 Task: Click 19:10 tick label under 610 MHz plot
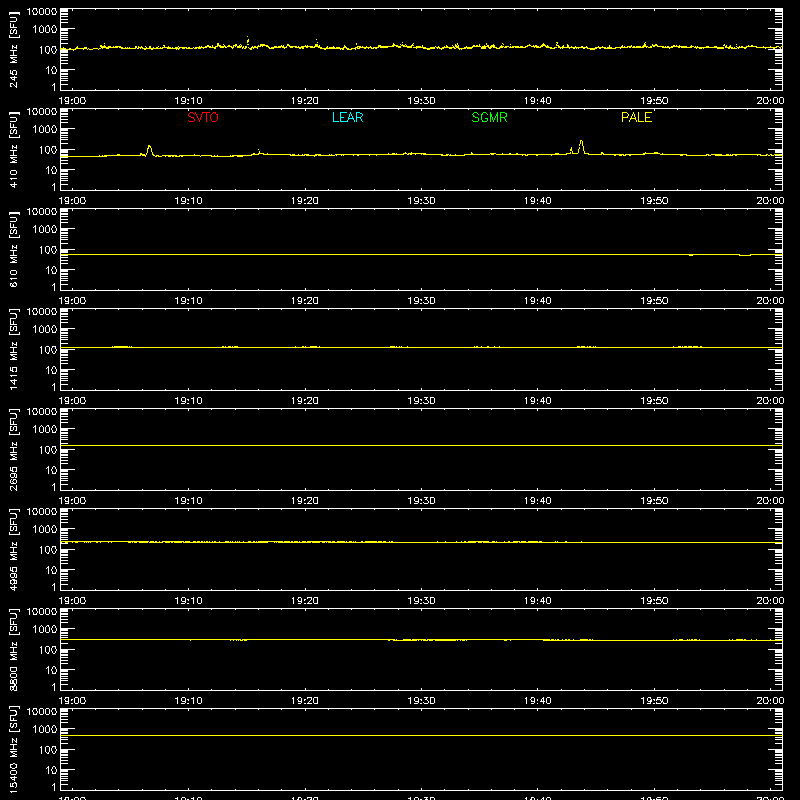[x=188, y=301]
